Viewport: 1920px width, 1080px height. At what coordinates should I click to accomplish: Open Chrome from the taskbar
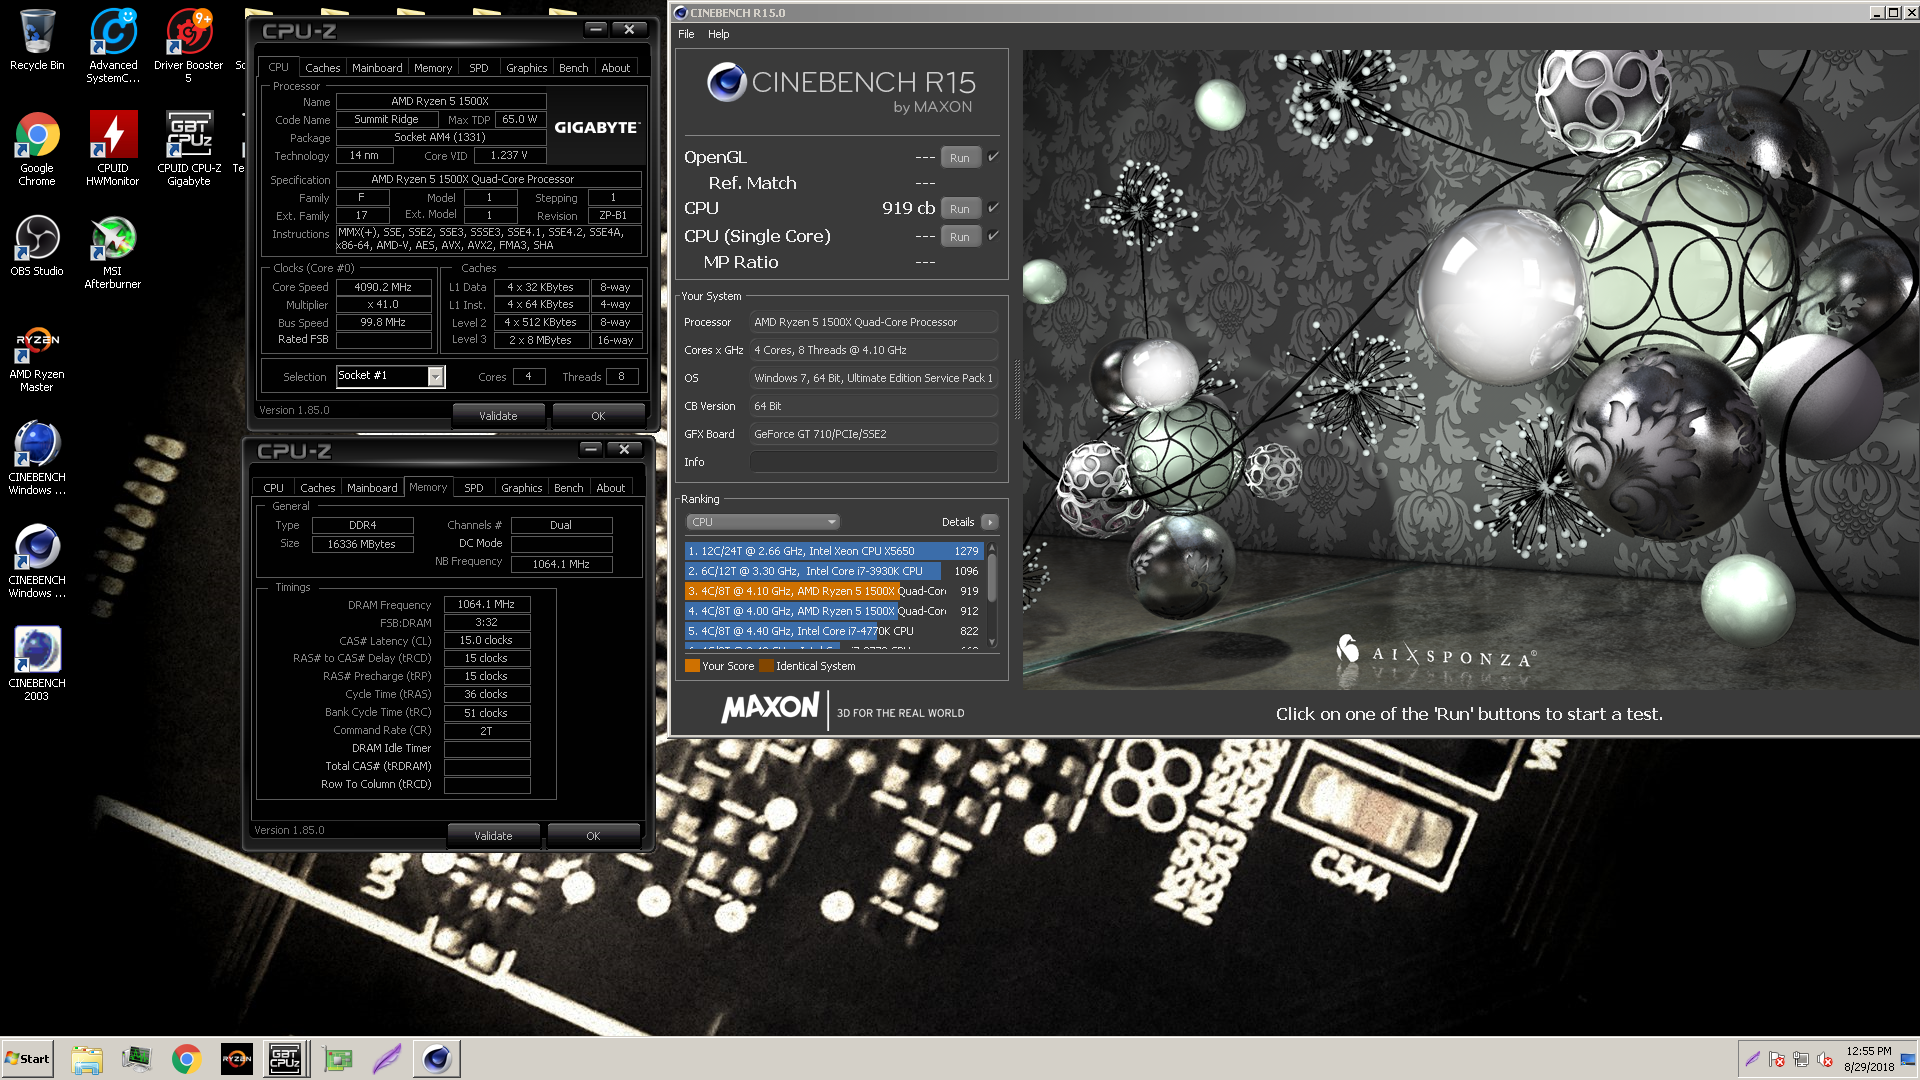186,1059
